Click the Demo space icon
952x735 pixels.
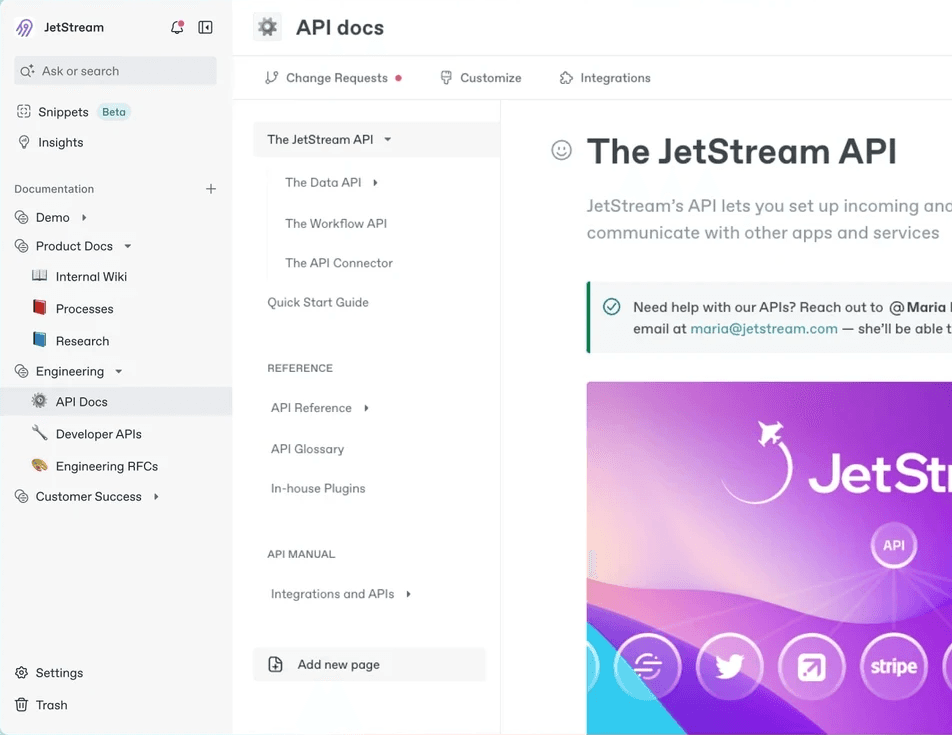(x=21, y=217)
